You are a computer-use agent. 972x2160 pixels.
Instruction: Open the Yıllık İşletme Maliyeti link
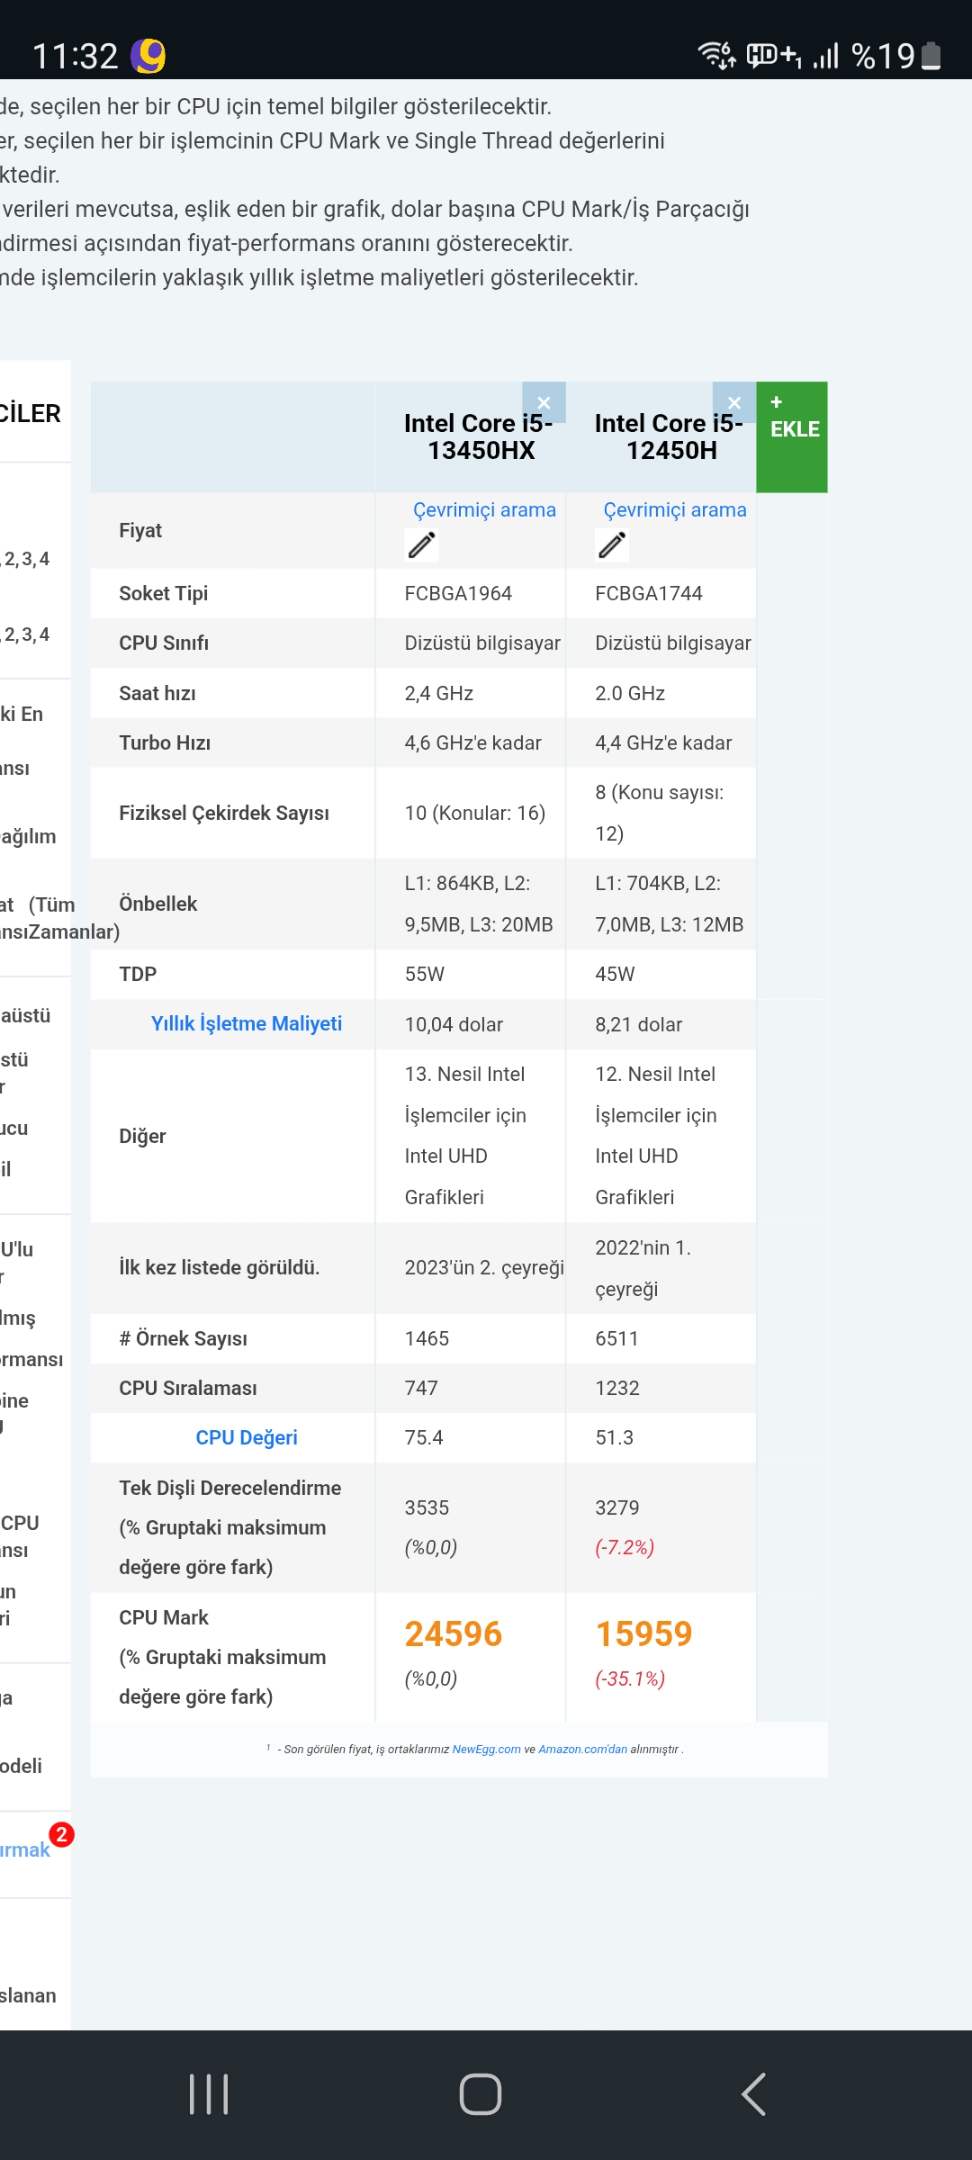pos(246,1024)
